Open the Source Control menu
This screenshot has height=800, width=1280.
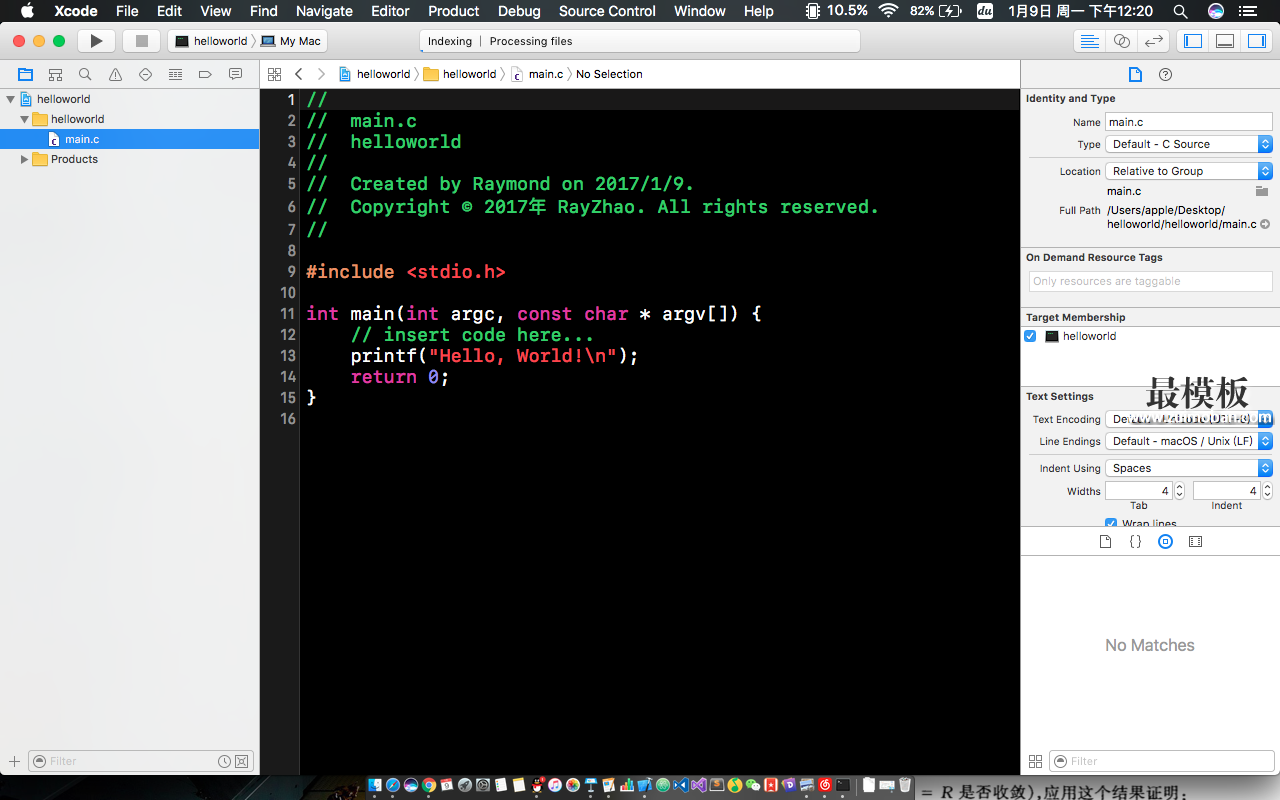coord(607,11)
